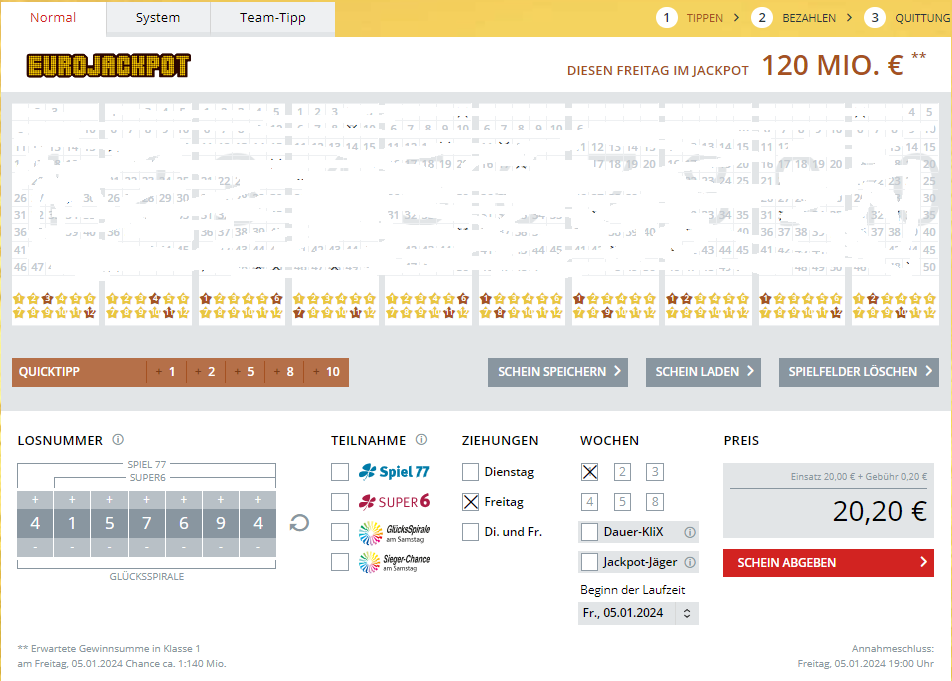Choose 8 weeks duration
Screen dimensions: 952x681
click(x=654, y=502)
